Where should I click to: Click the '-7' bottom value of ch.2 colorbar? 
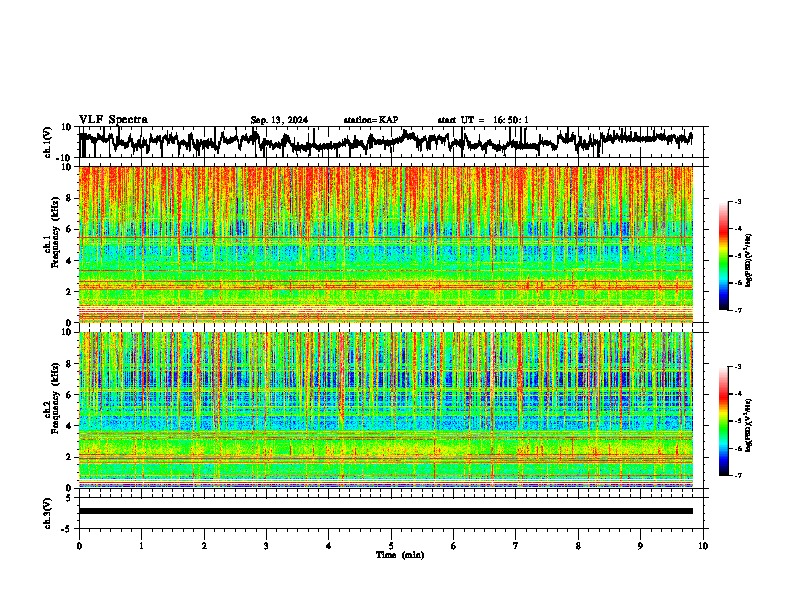click(738, 475)
